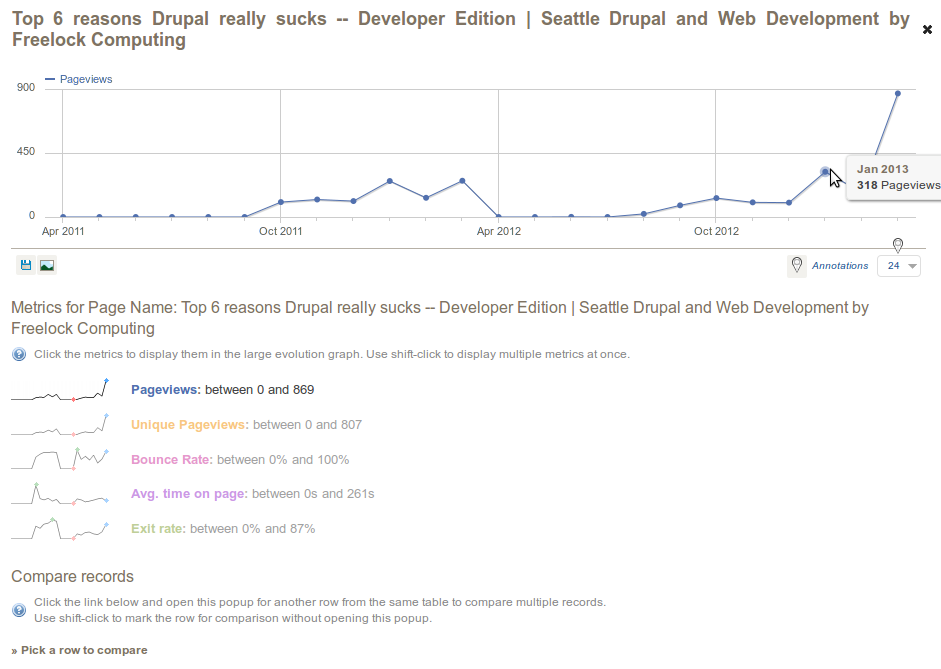941x669 pixels.
Task: Click the highest data point at graph end
Action: coord(898,94)
